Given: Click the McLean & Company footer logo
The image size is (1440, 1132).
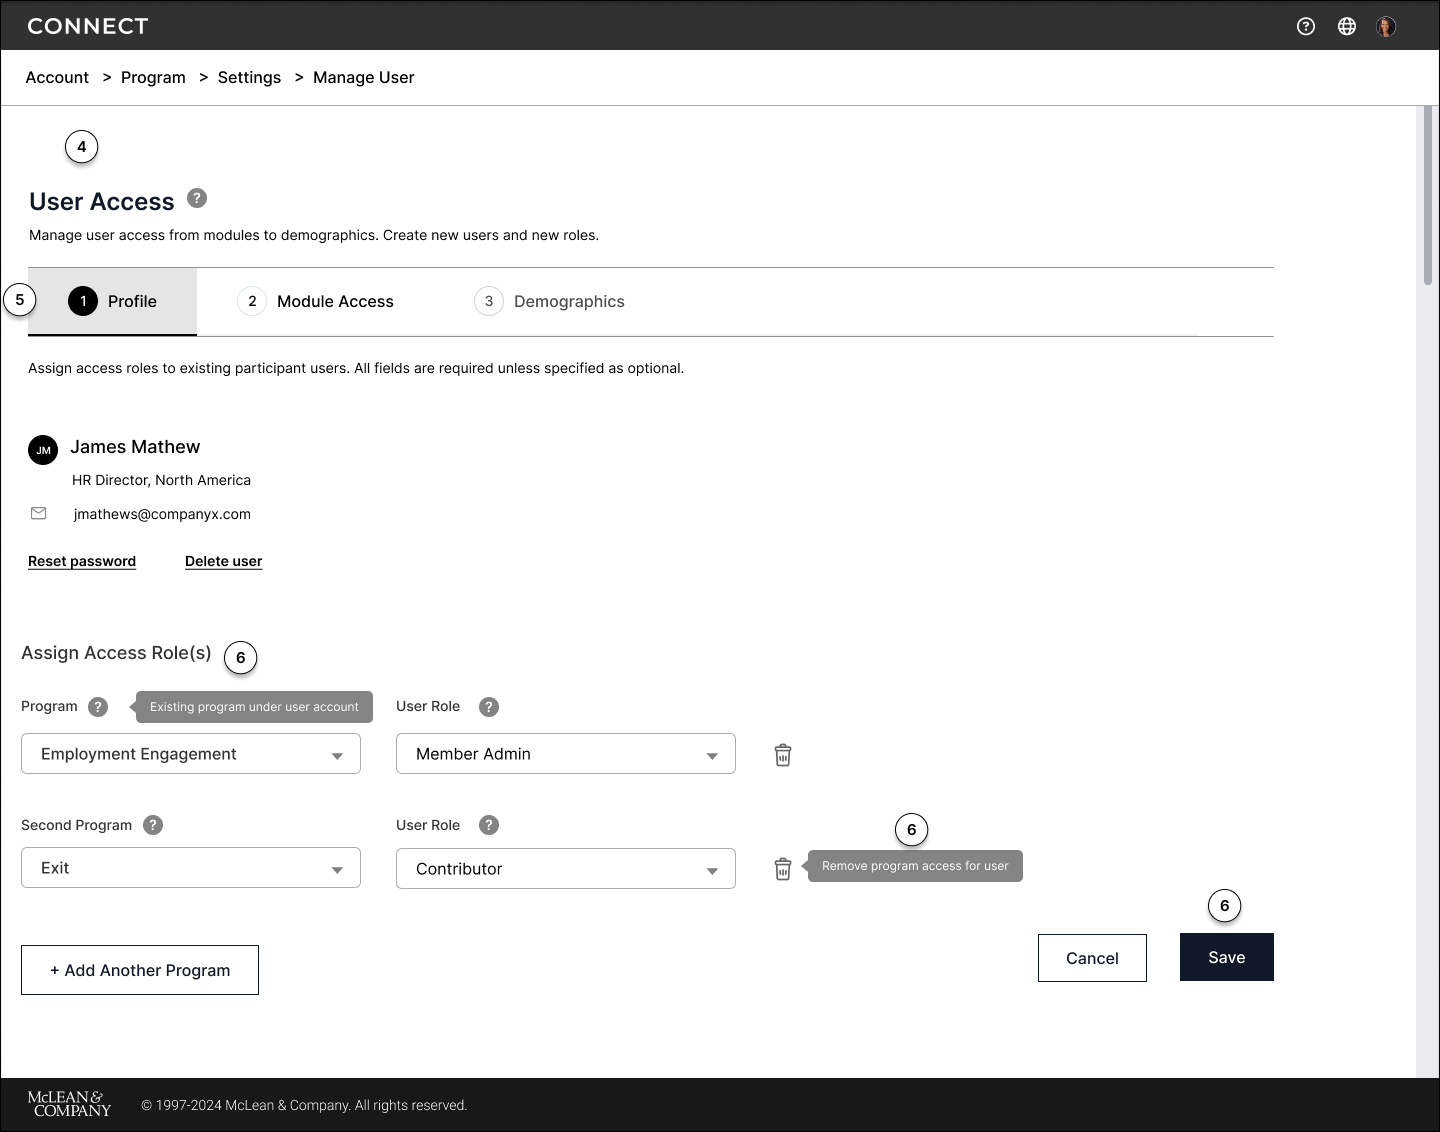Looking at the screenshot, I should (69, 1104).
